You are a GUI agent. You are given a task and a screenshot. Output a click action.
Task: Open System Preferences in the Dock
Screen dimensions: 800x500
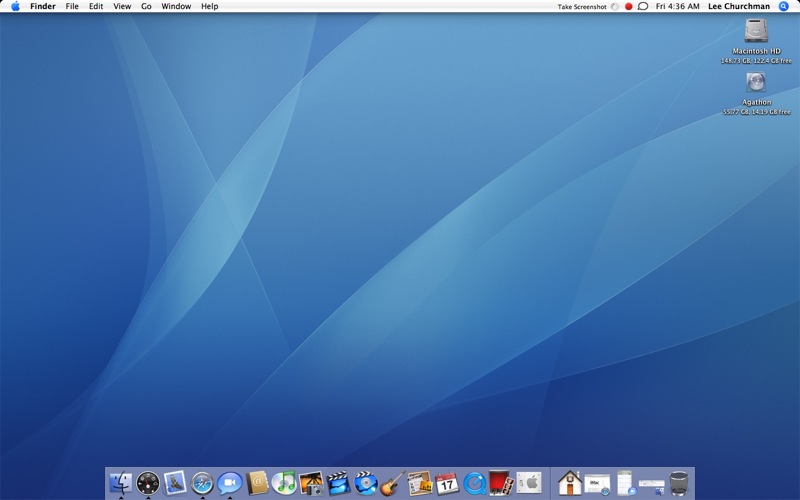tap(529, 483)
